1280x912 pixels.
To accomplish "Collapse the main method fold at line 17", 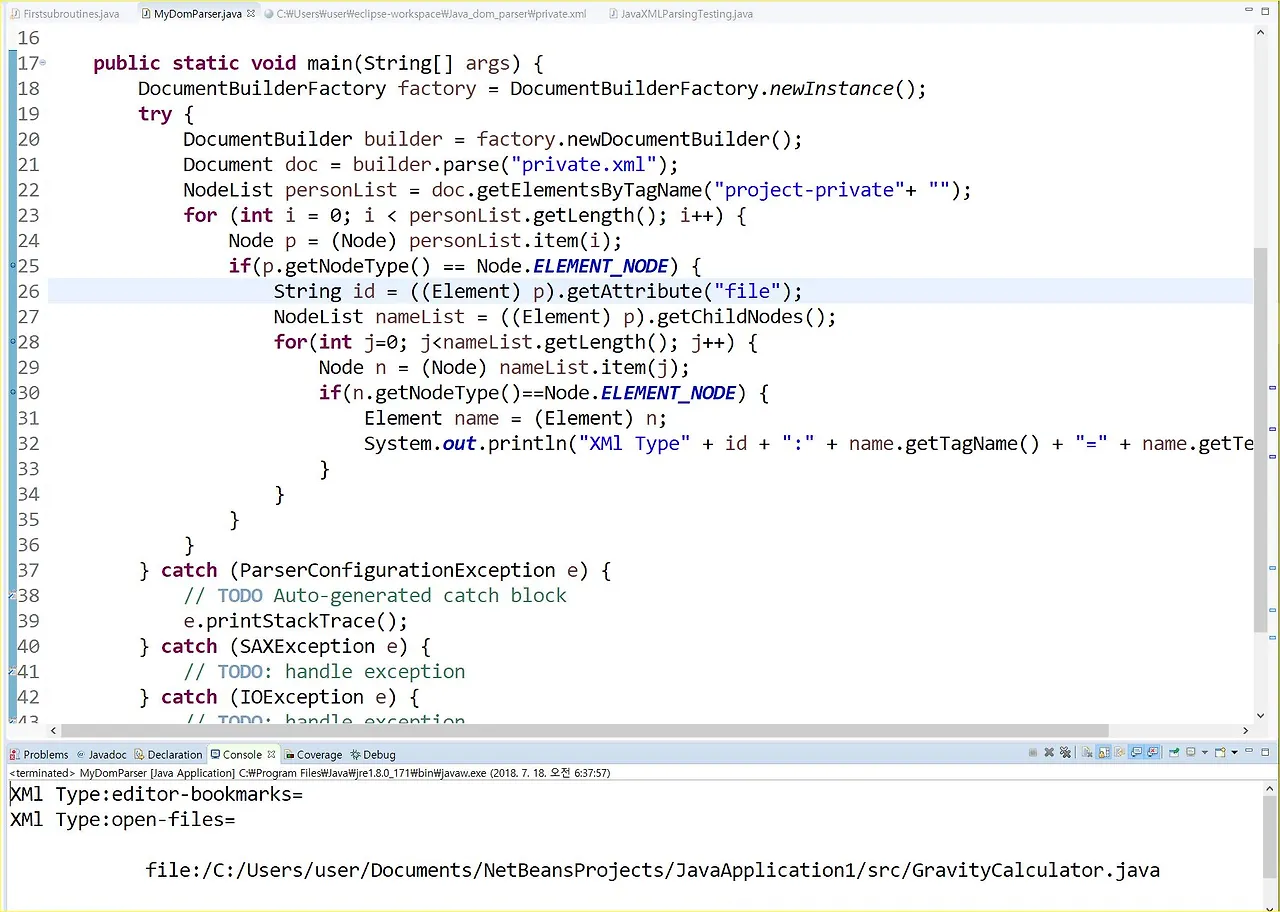I will 43,63.
